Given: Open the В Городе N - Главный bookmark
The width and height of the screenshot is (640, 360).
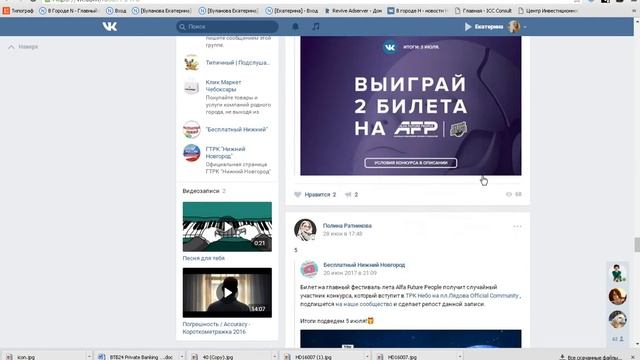Looking at the screenshot, I should (x=68, y=11).
